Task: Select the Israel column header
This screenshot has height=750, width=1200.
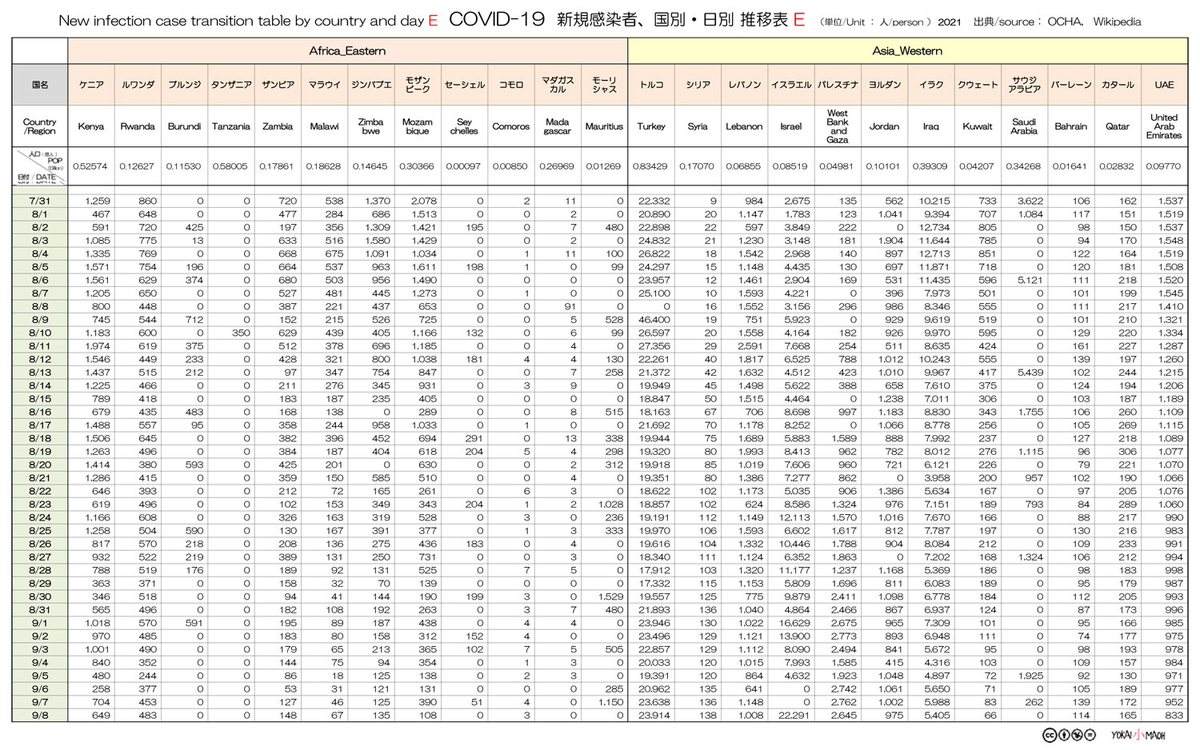Action: [791, 127]
